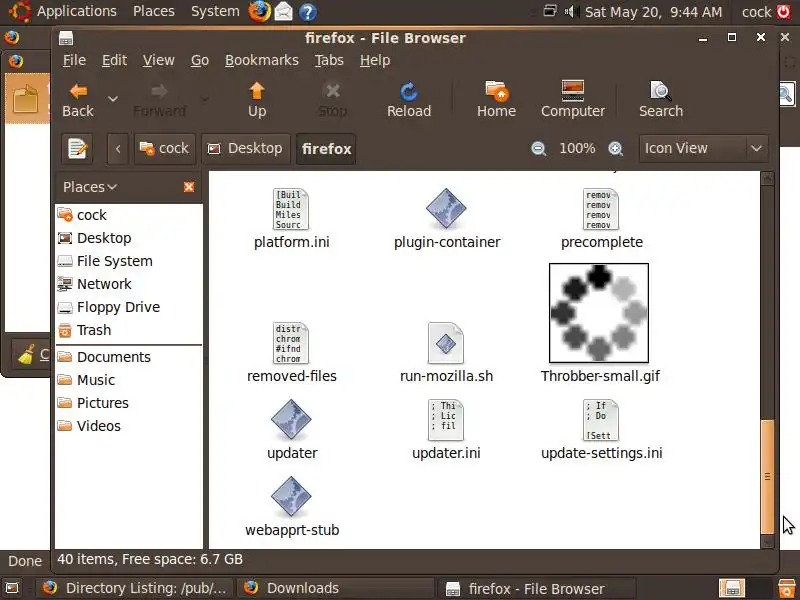The height and width of the screenshot is (600, 800).
Task: Open the help launcher in panel
Action: tap(307, 12)
